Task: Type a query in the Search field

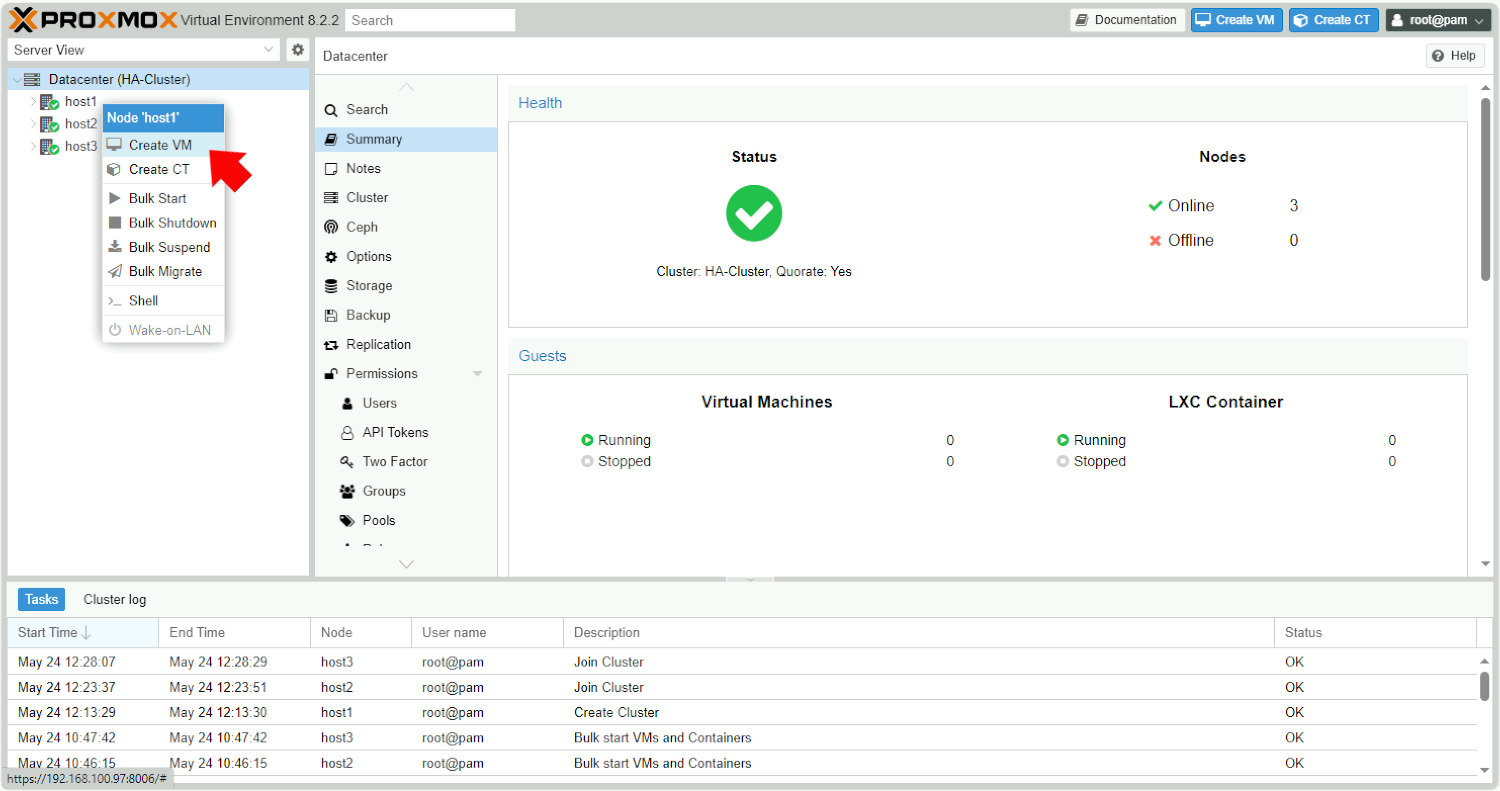Action: pos(430,19)
